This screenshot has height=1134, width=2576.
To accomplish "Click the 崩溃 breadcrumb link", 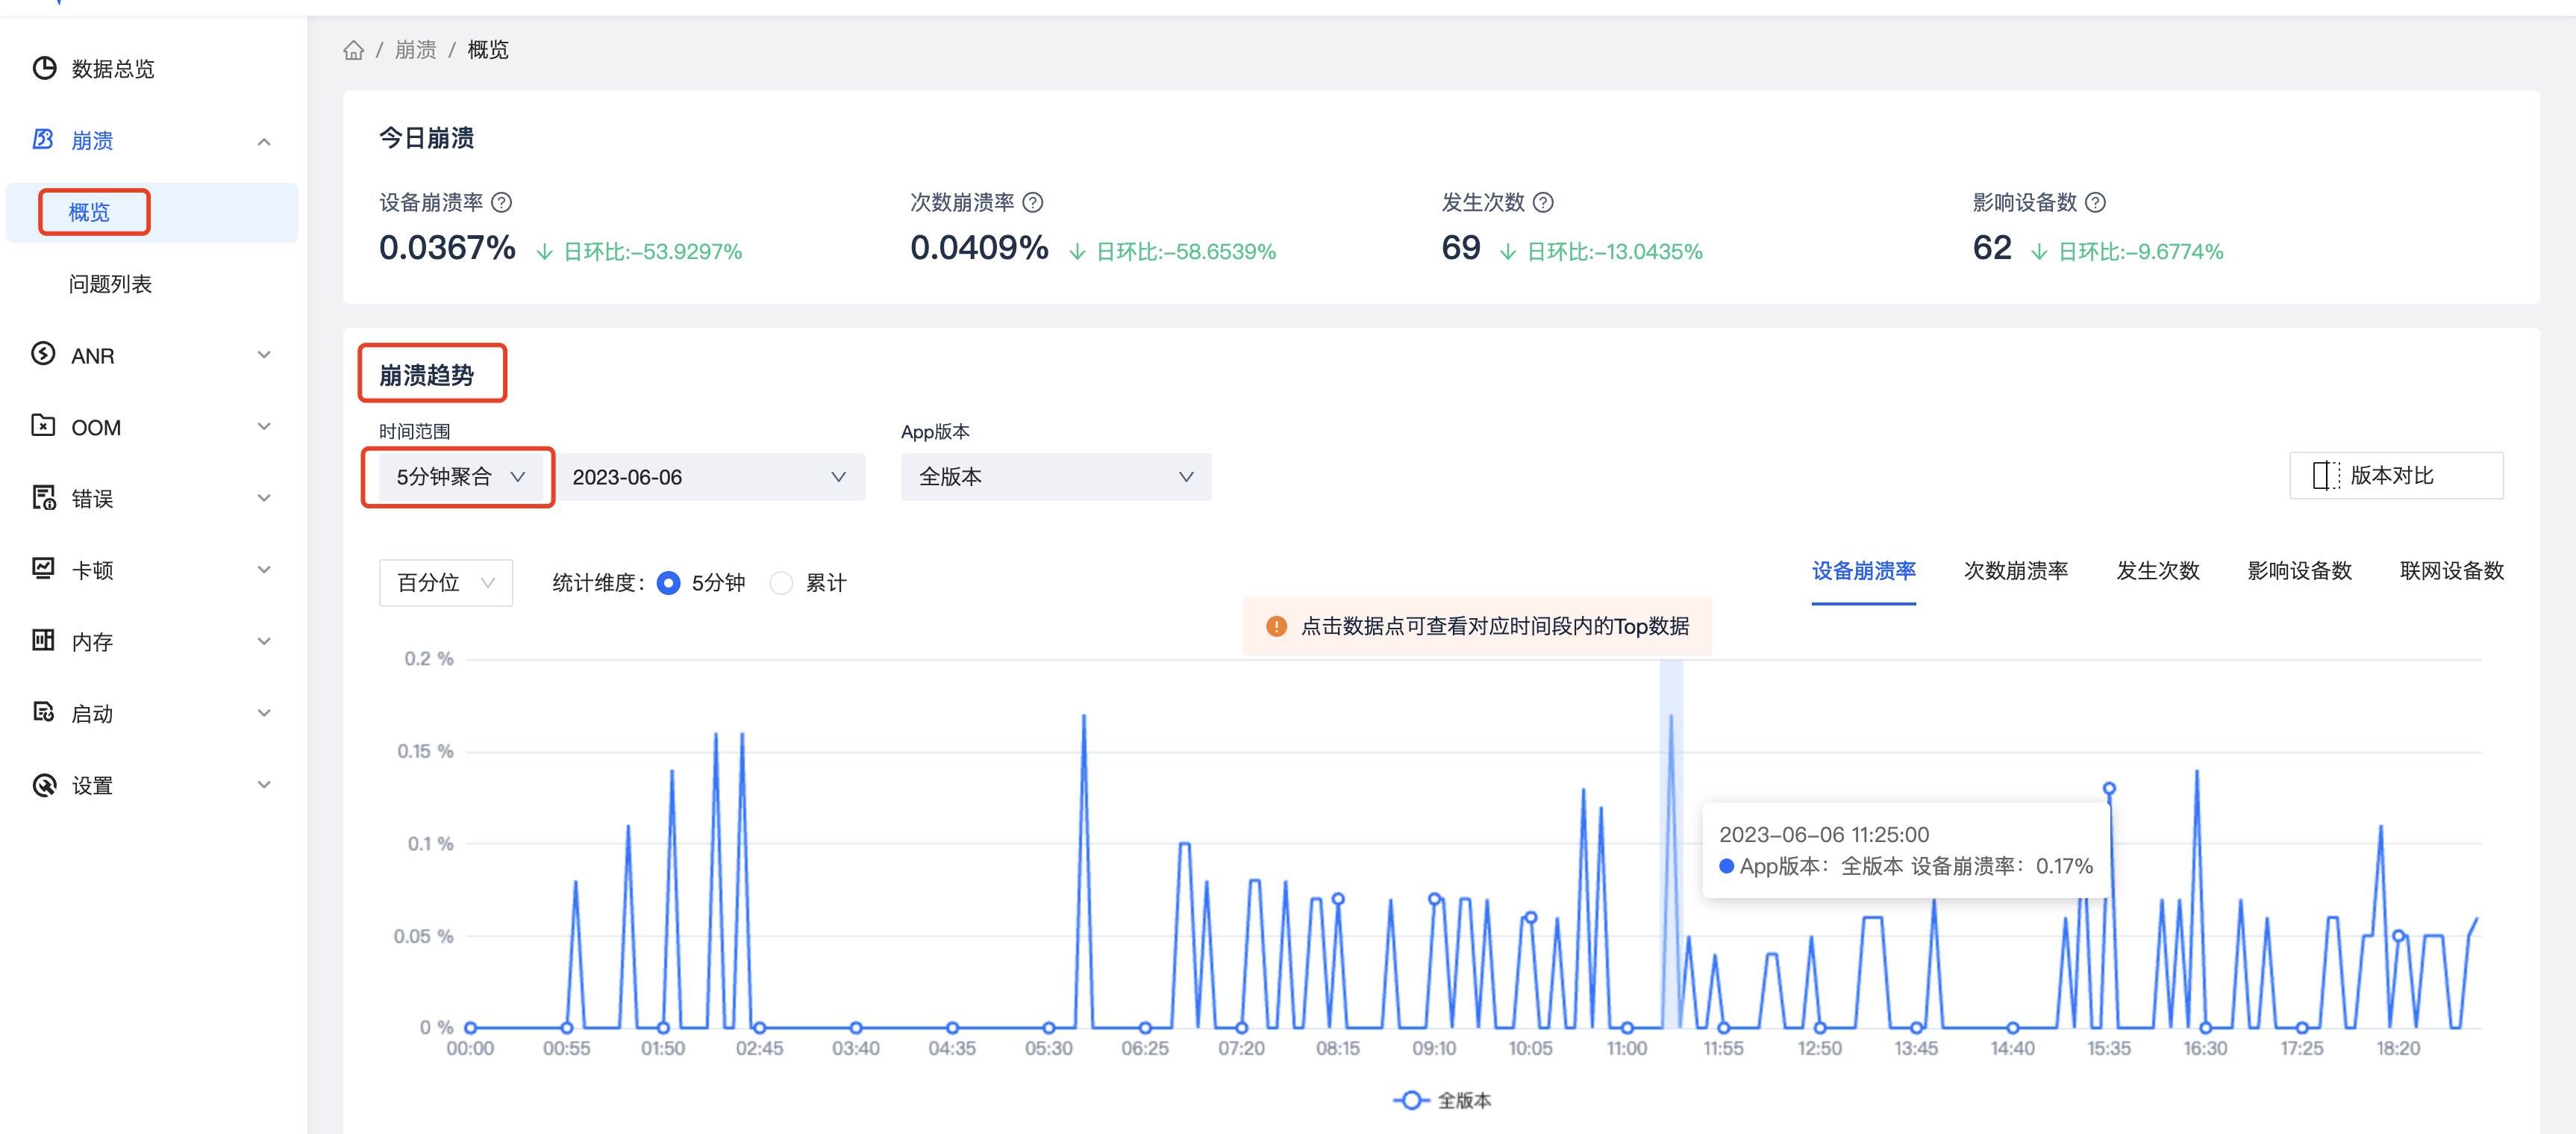I will pyautogui.click(x=415, y=50).
